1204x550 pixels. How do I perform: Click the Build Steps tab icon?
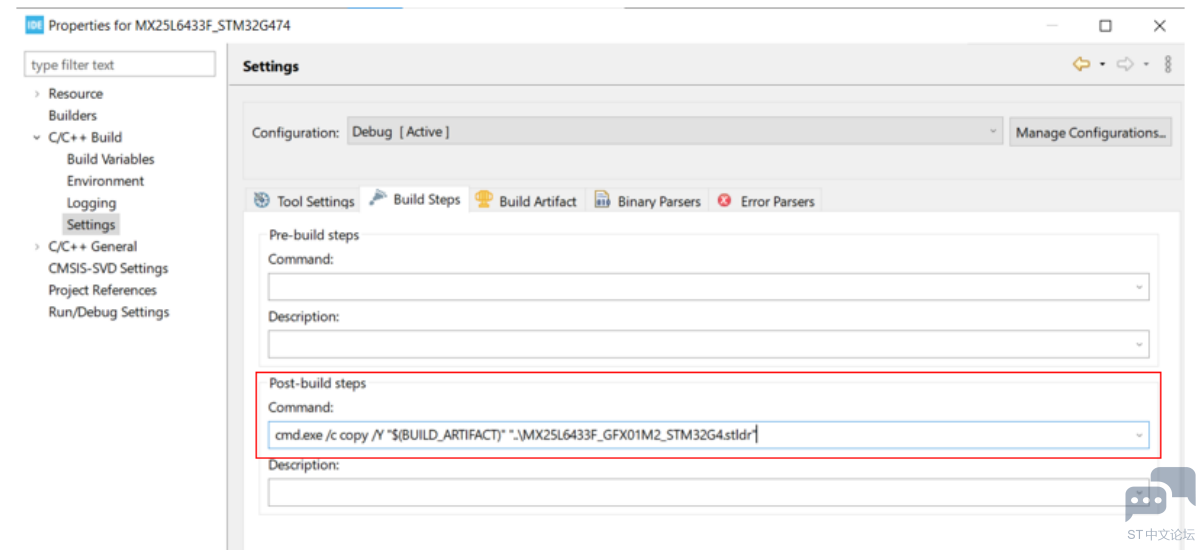pos(378,199)
